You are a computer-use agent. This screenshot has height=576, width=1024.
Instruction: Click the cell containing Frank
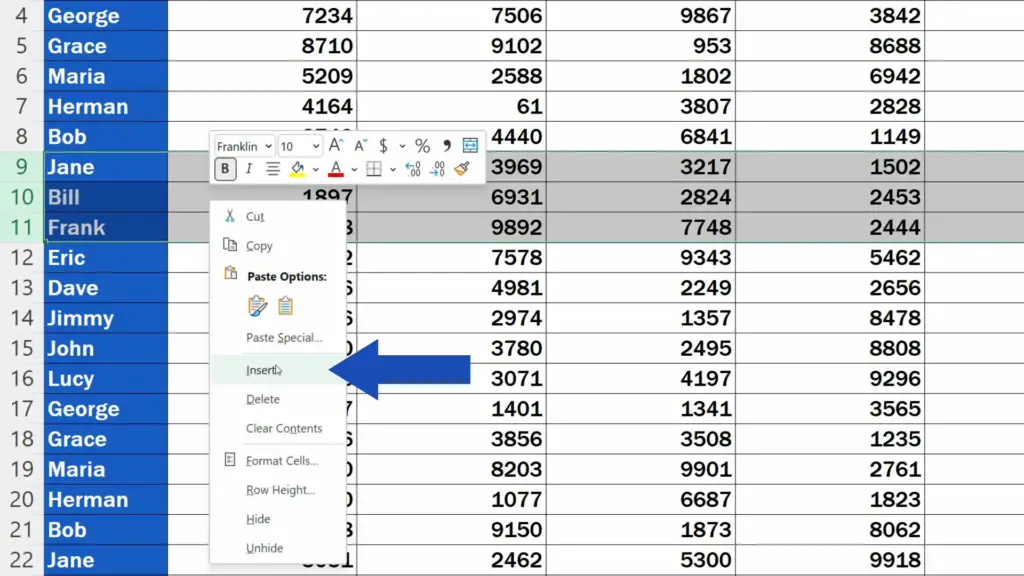[106, 227]
